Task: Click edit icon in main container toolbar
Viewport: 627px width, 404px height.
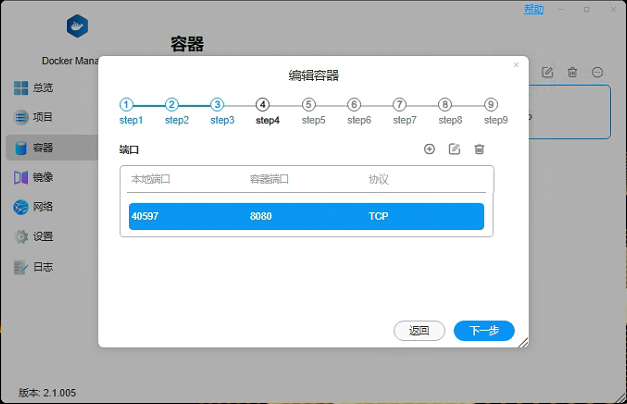Action: click(547, 72)
